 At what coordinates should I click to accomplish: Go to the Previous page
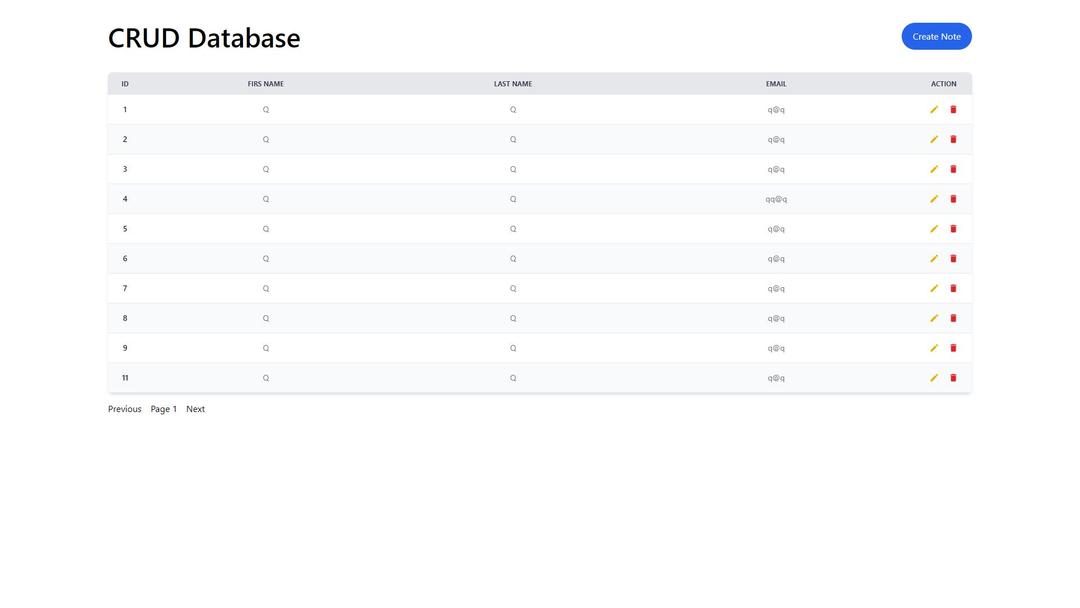click(125, 409)
